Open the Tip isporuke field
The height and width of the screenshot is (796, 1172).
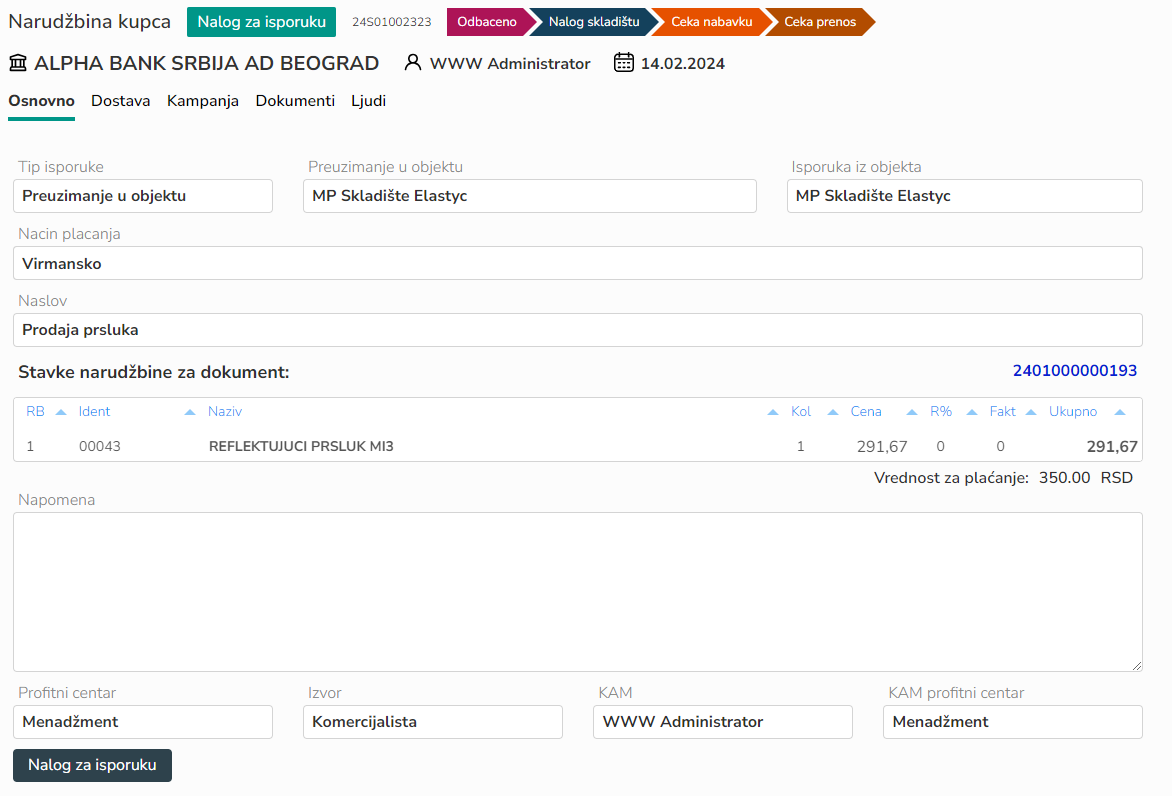tap(143, 196)
